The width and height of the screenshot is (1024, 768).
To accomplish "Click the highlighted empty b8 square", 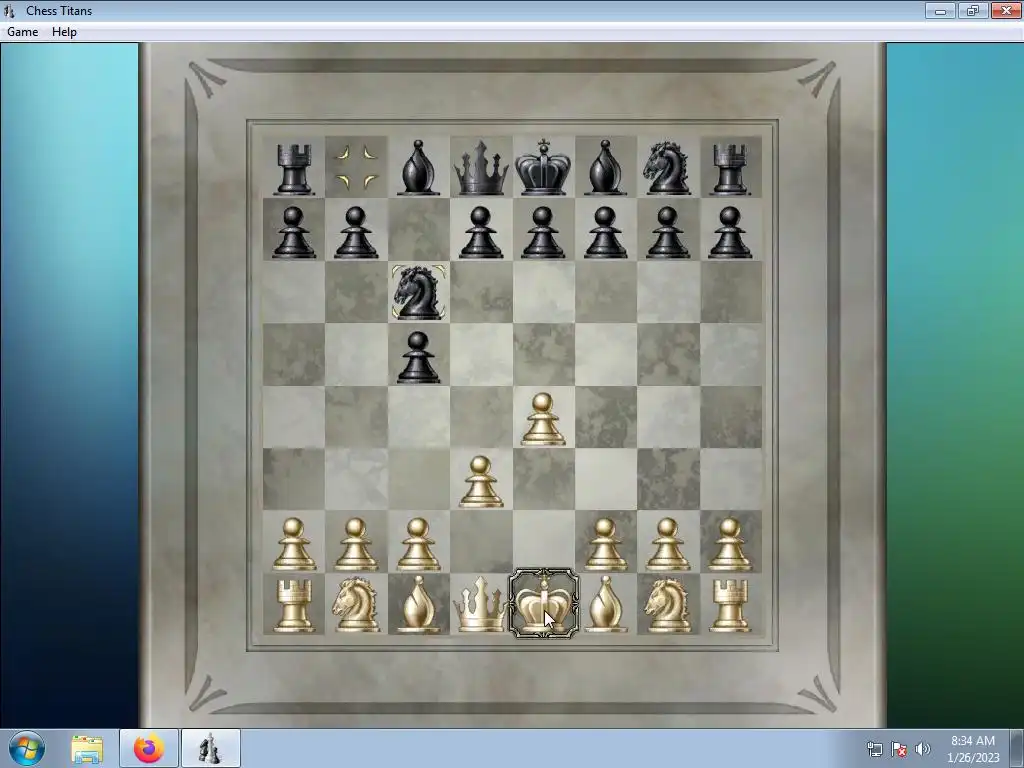I will [x=356, y=167].
